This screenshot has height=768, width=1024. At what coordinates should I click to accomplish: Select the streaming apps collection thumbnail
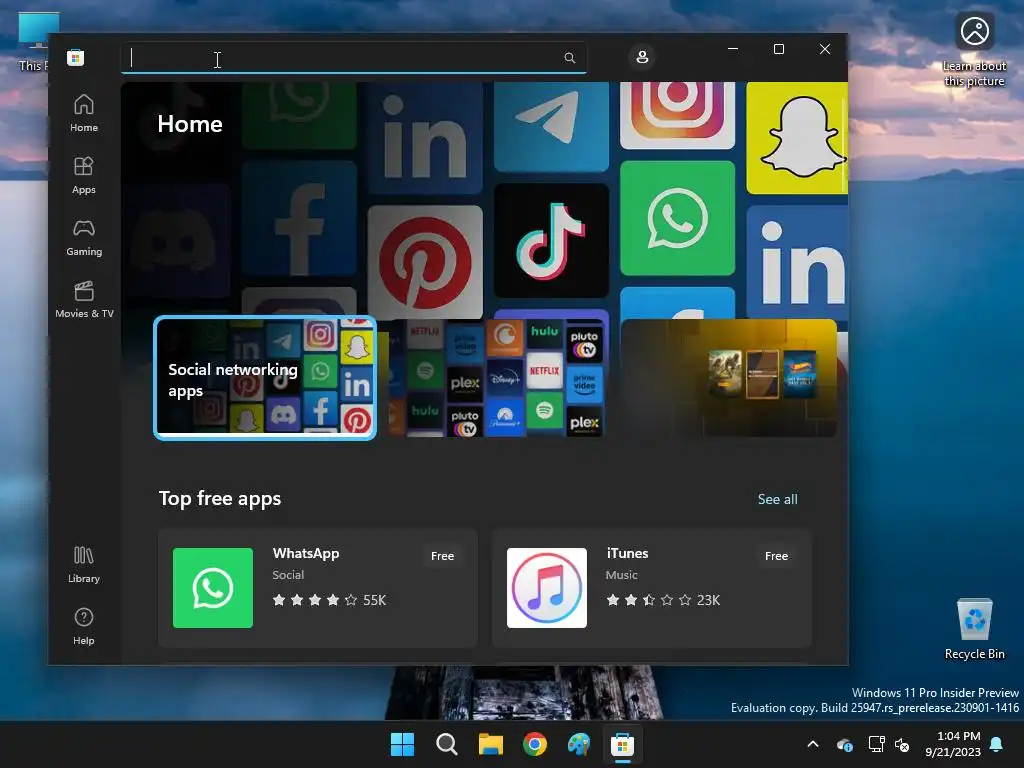[496, 378]
